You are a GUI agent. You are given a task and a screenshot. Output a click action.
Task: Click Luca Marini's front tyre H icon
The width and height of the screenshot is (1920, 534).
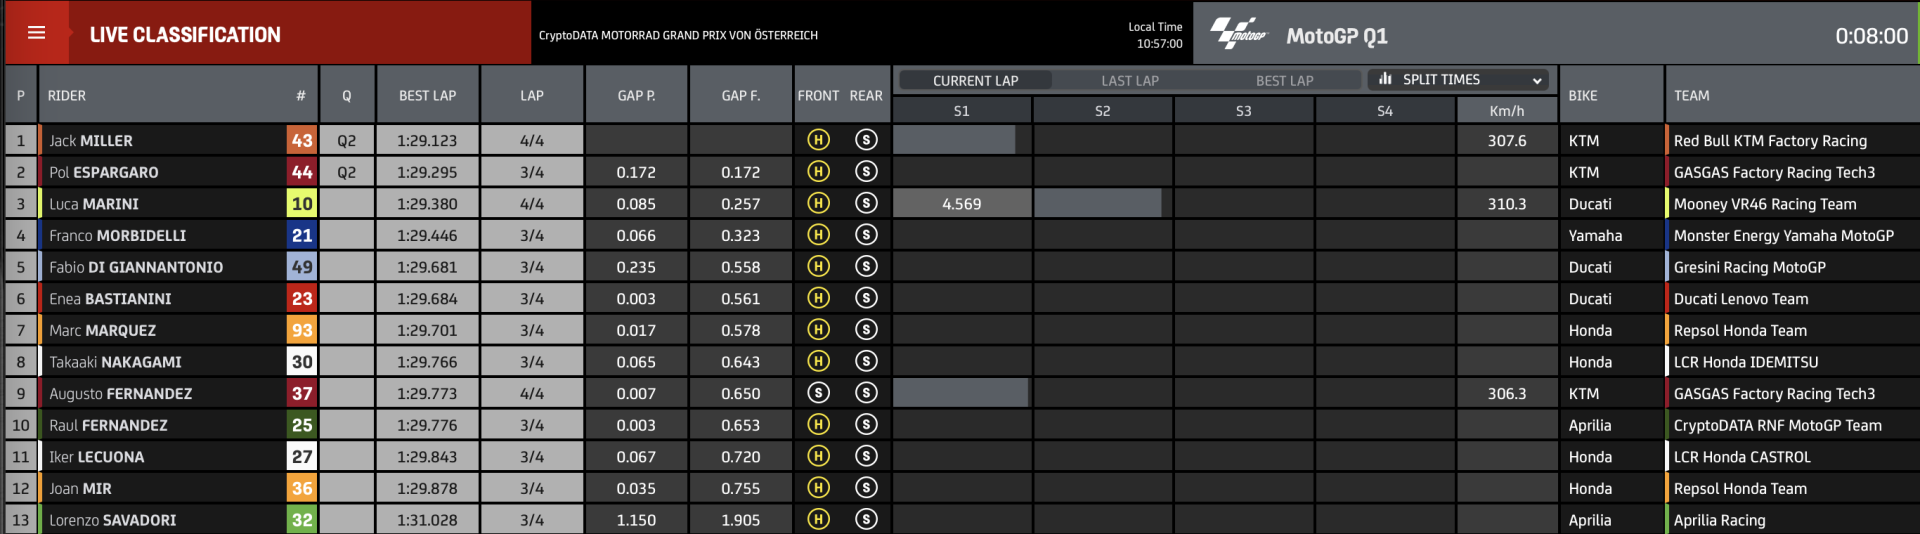pos(818,203)
